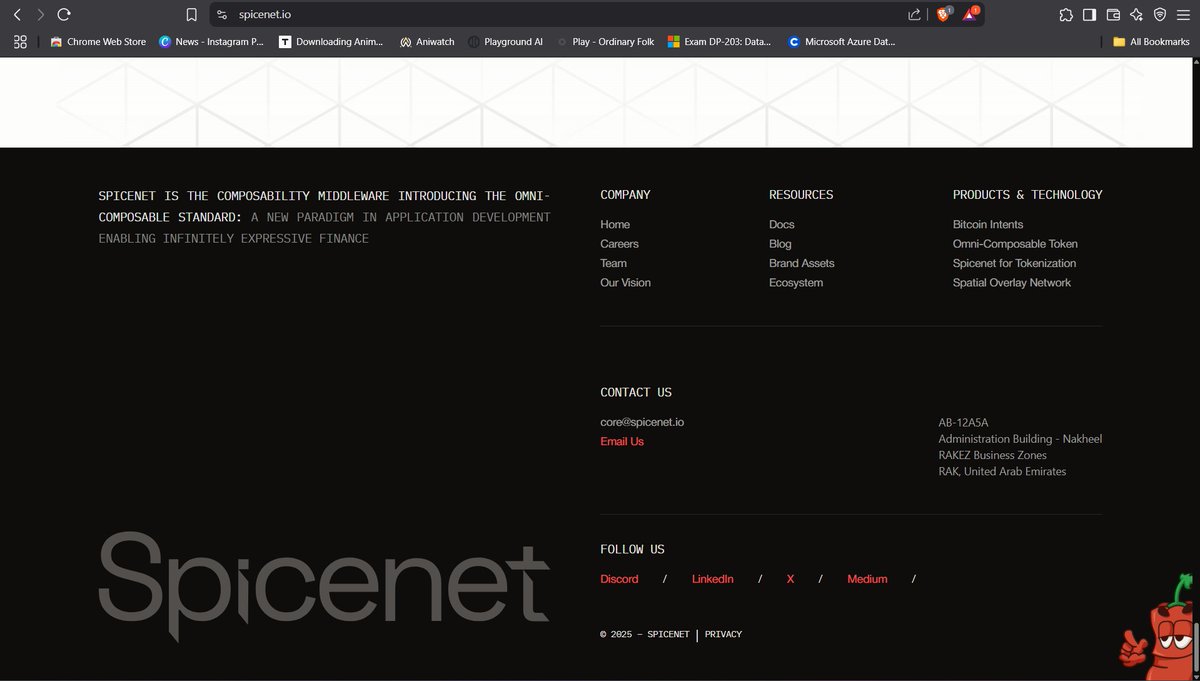Screen dimensions: 1200x681
Task: Click the PRODUCTS & TECHNOLOGY heading
Action: tap(1027, 195)
